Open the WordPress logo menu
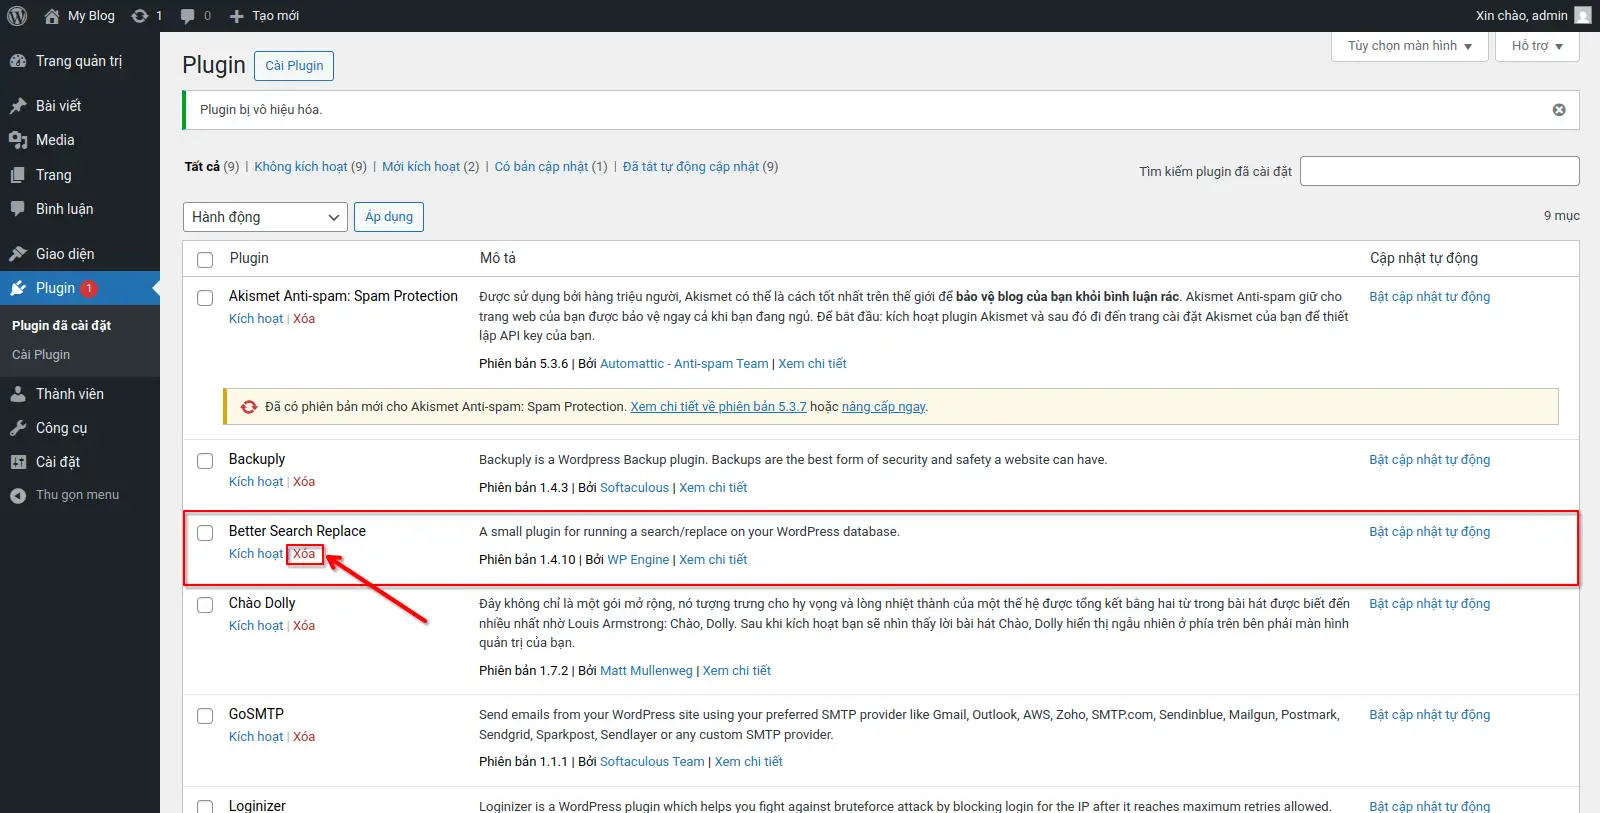Viewport: 1600px width, 813px height. point(17,15)
